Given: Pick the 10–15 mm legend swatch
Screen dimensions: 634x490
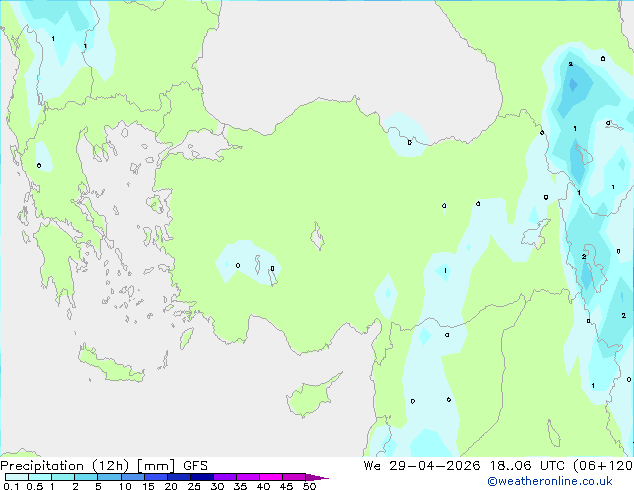Looking at the screenshot, I should click(x=132, y=477).
